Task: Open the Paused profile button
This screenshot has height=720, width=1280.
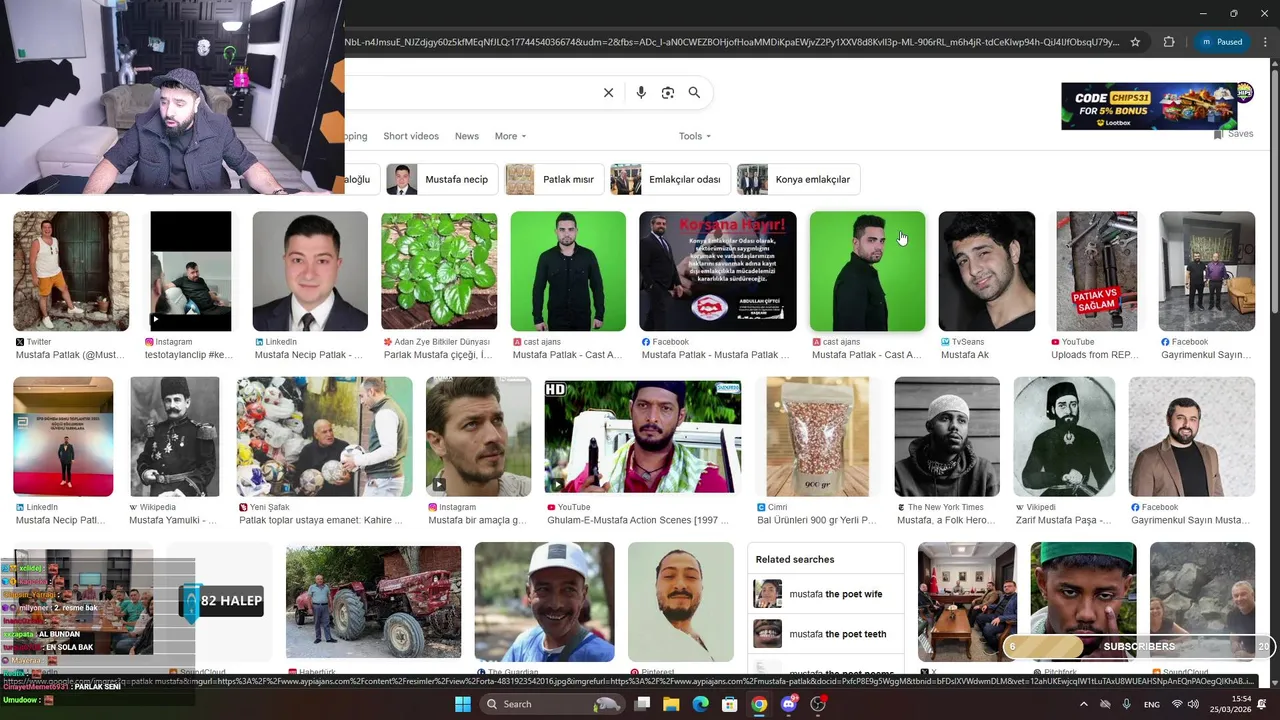Action: [1222, 42]
